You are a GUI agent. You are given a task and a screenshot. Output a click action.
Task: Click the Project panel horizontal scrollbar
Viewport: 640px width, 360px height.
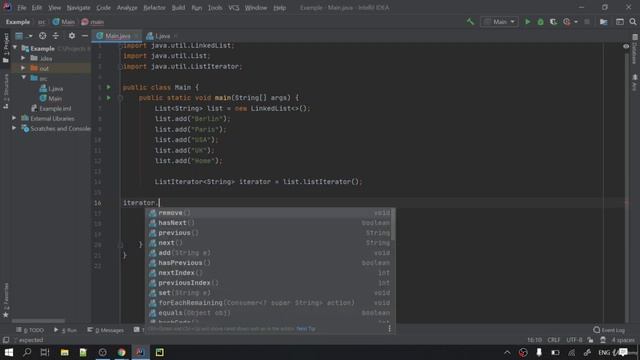pos(38,321)
